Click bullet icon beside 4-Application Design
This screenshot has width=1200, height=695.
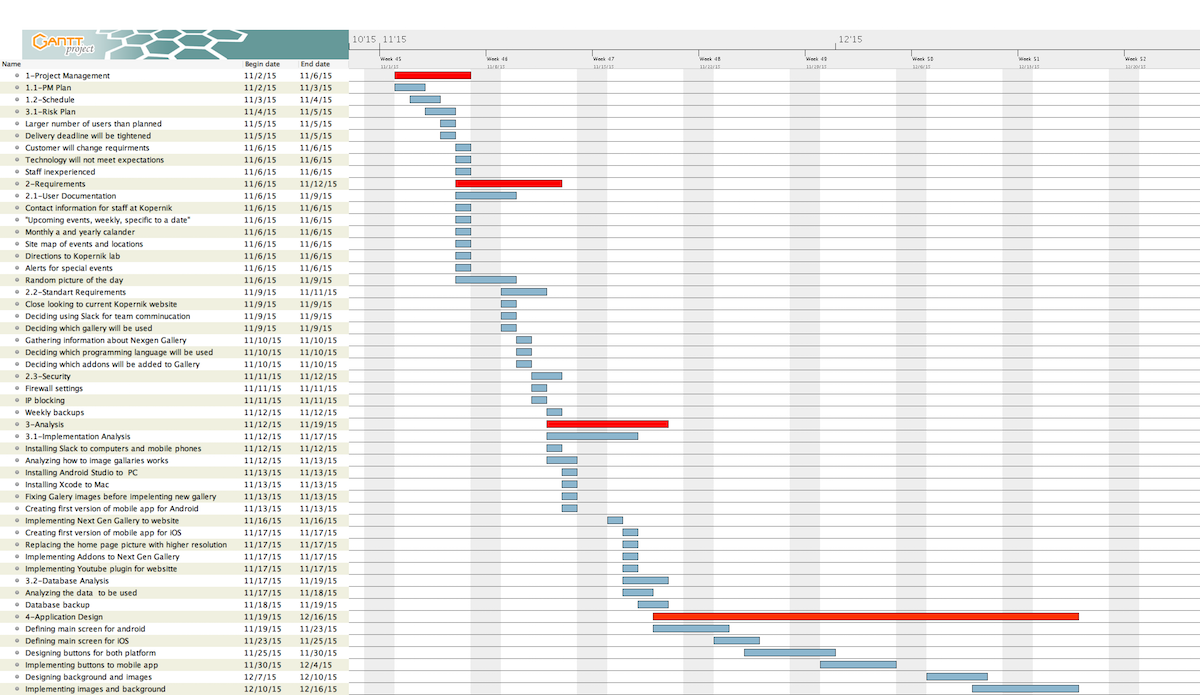16,617
